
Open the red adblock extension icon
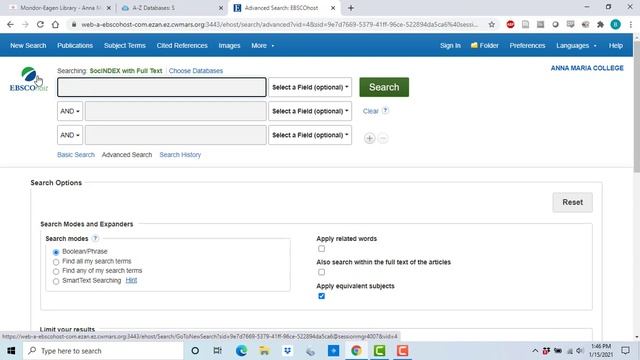click(x=510, y=24)
